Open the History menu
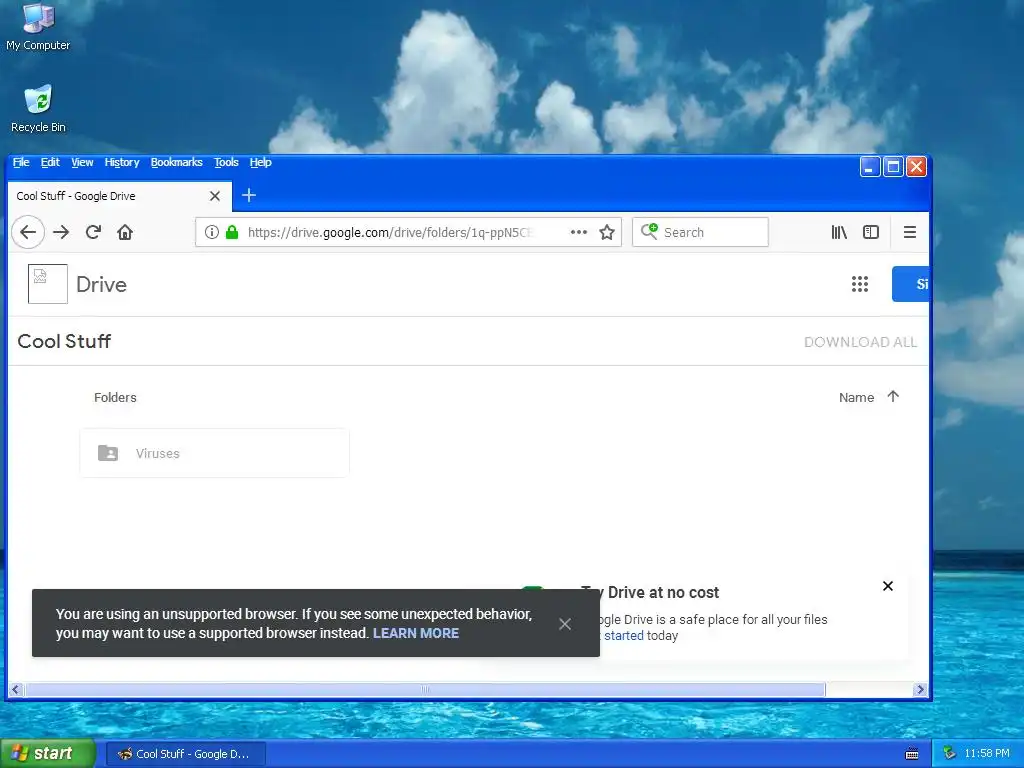The image size is (1024, 768). [122, 163]
